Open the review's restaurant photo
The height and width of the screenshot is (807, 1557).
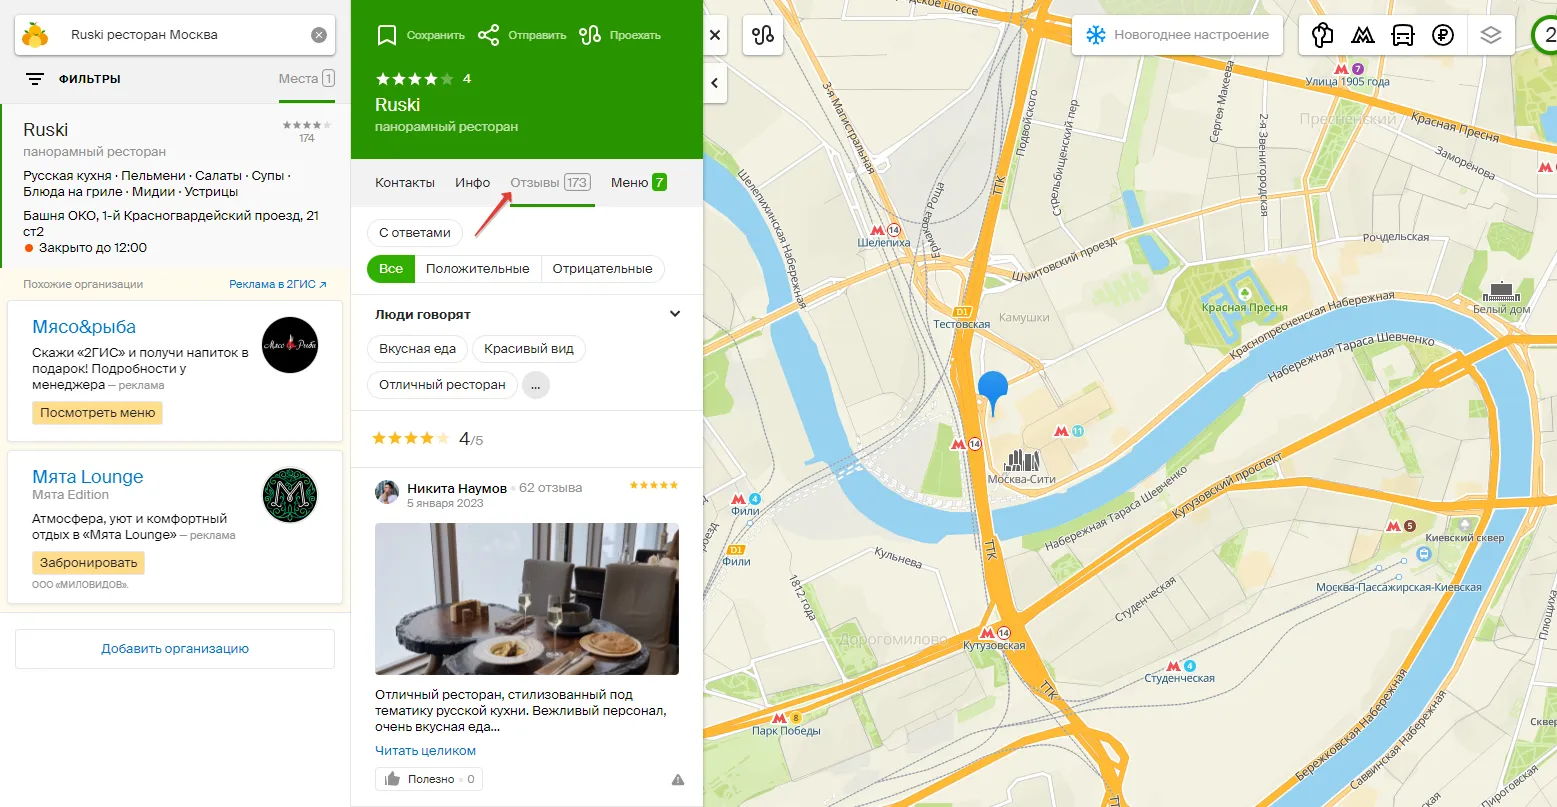(x=527, y=599)
